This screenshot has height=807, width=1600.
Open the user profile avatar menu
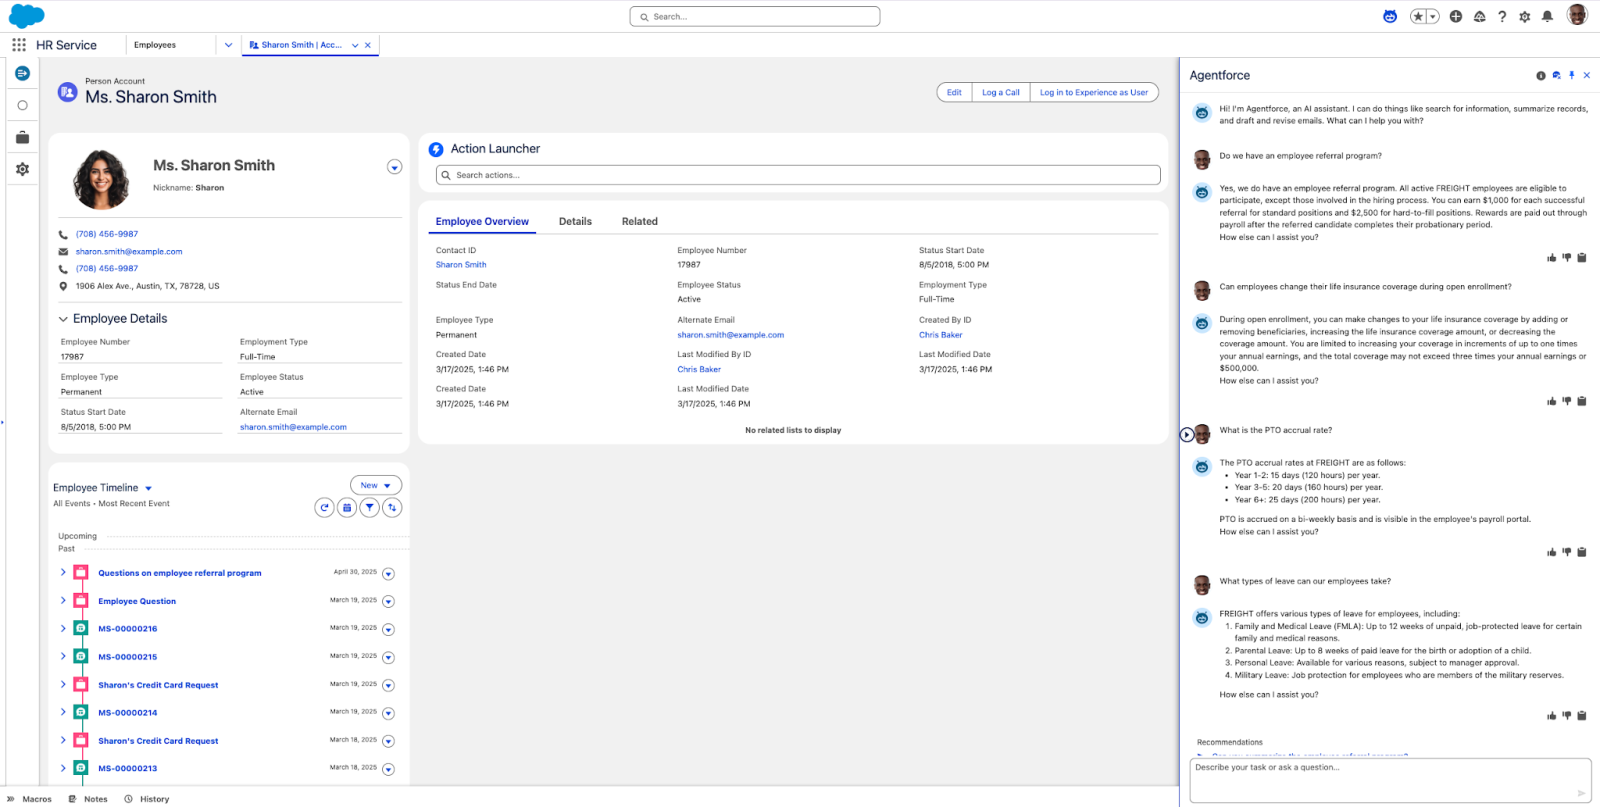tap(1577, 15)
